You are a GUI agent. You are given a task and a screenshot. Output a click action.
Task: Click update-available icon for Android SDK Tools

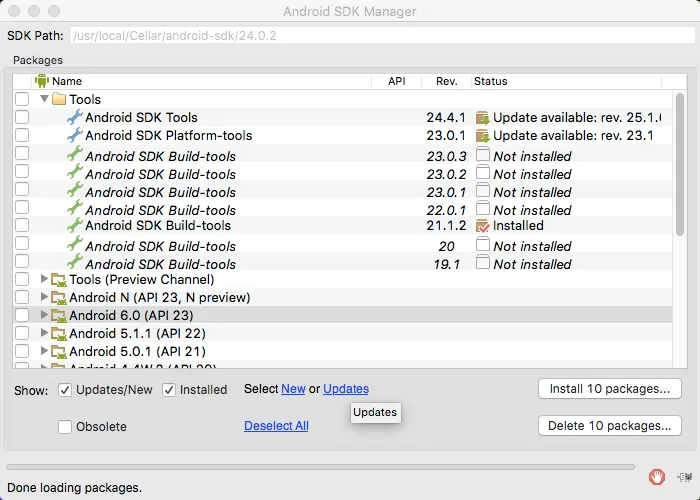click(483, 118)
